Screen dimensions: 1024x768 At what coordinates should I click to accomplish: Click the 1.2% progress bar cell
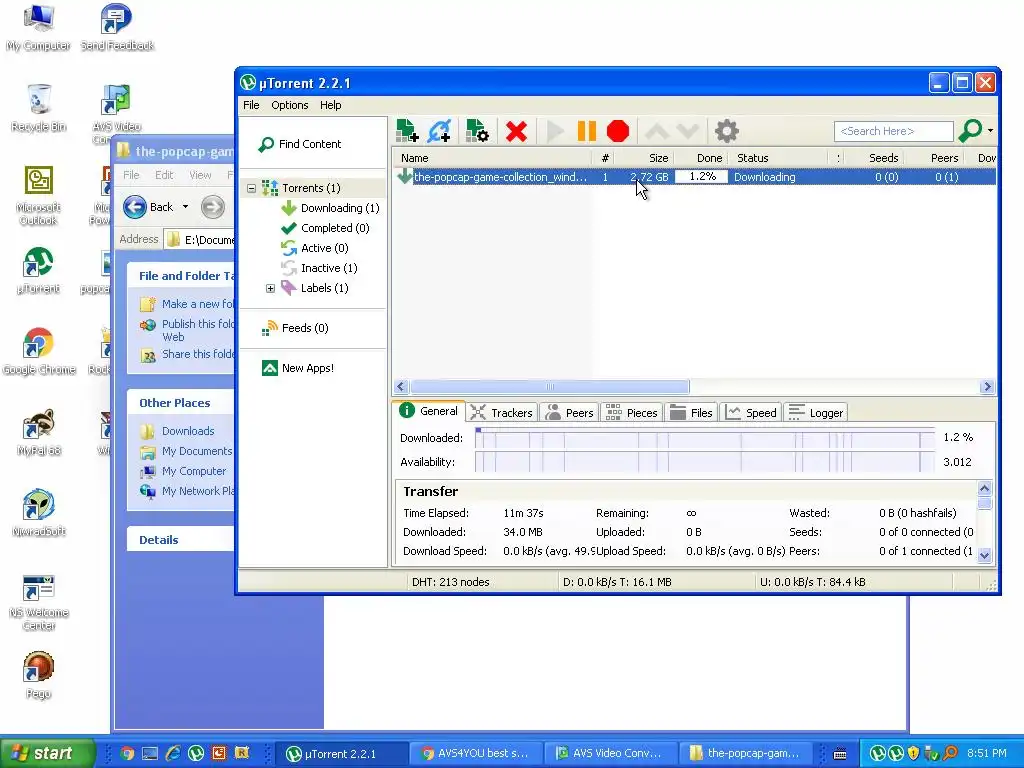coord(701,177)
